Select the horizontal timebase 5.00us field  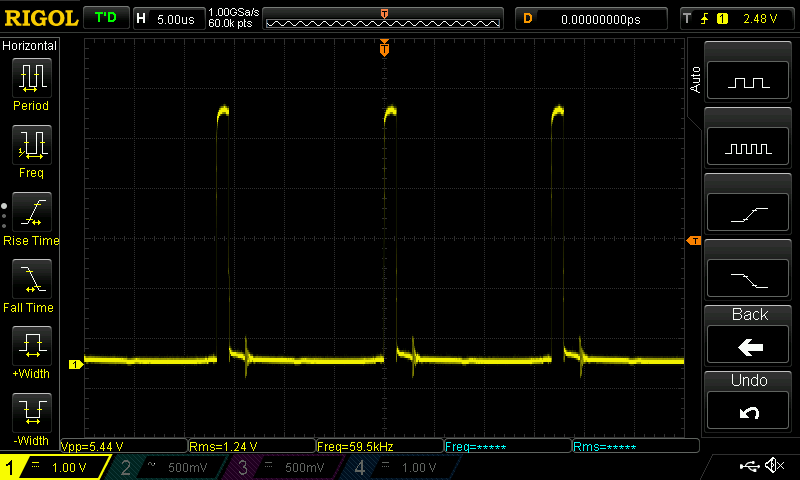169,19
